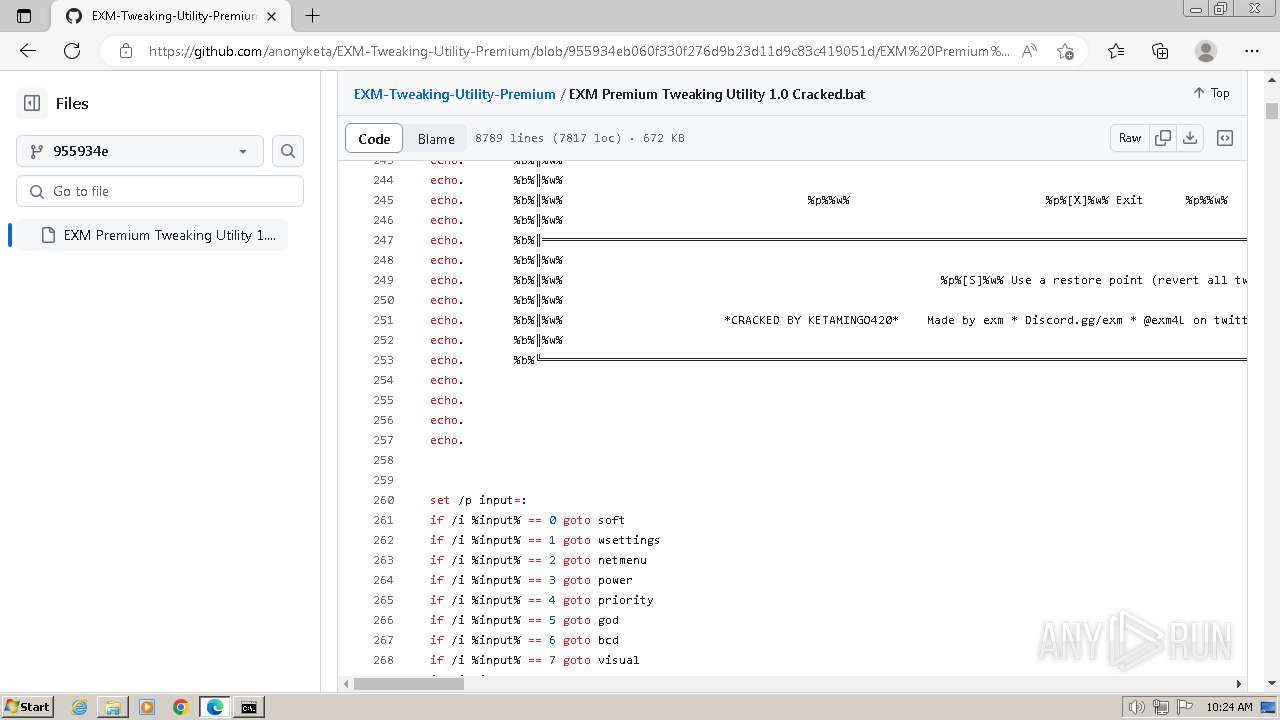Screen dimensions: 1280x720
Task: Click scroll left arrow of code view
Action: [x=346, y=684]
